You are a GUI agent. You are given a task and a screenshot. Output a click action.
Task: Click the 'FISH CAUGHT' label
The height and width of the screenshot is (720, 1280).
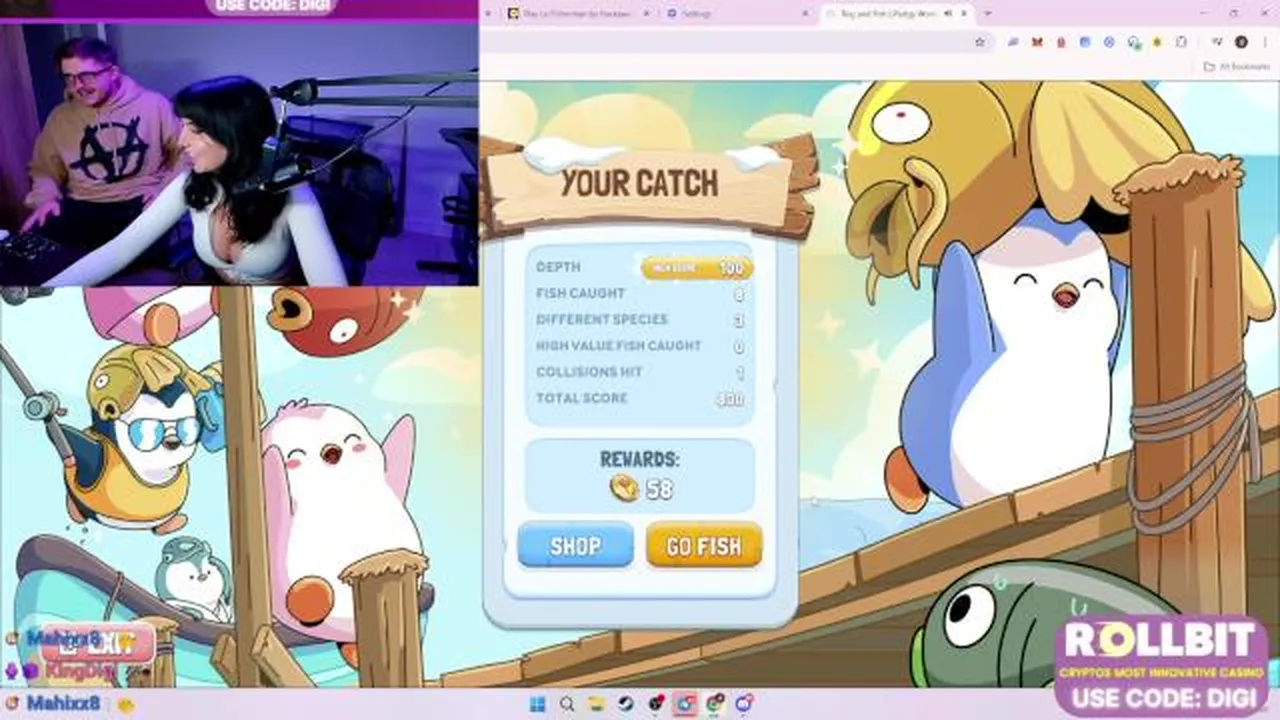tap(580, 293)
